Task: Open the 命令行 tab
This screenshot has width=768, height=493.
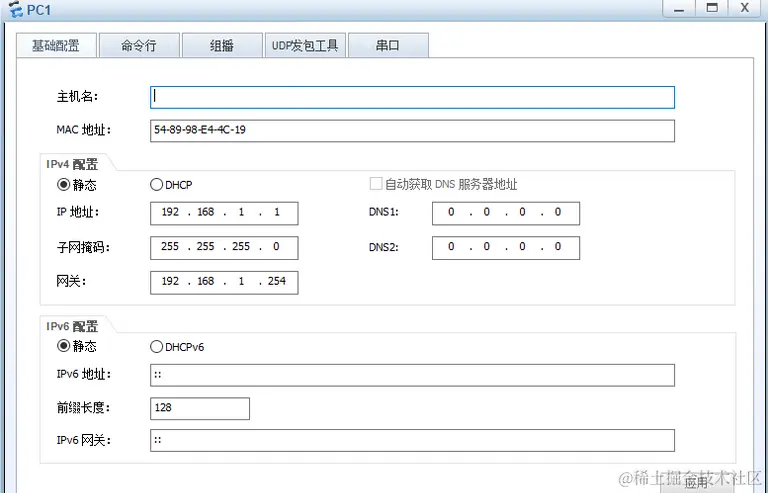Action: coord(139,46)
